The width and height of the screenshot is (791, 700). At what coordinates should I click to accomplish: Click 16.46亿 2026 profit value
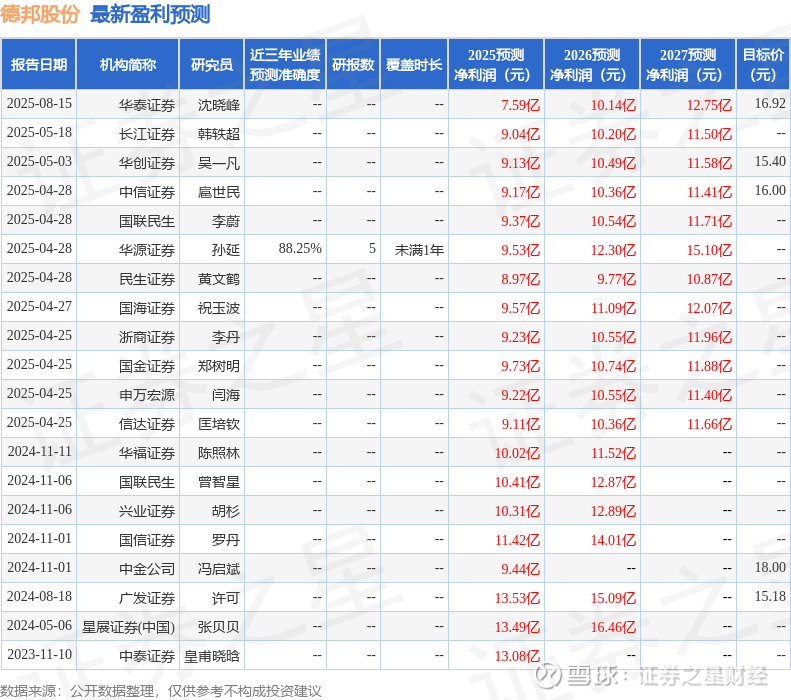point(613,627)
